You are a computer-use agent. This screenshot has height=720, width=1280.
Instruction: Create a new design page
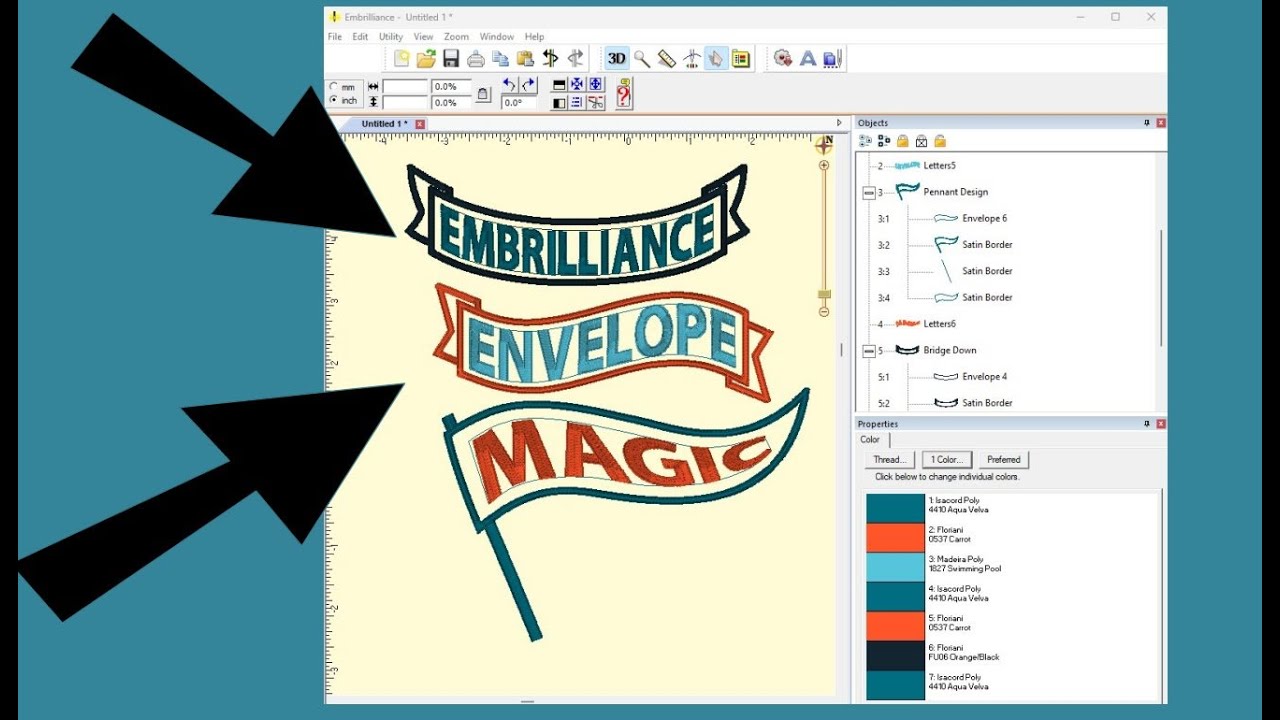401,59
